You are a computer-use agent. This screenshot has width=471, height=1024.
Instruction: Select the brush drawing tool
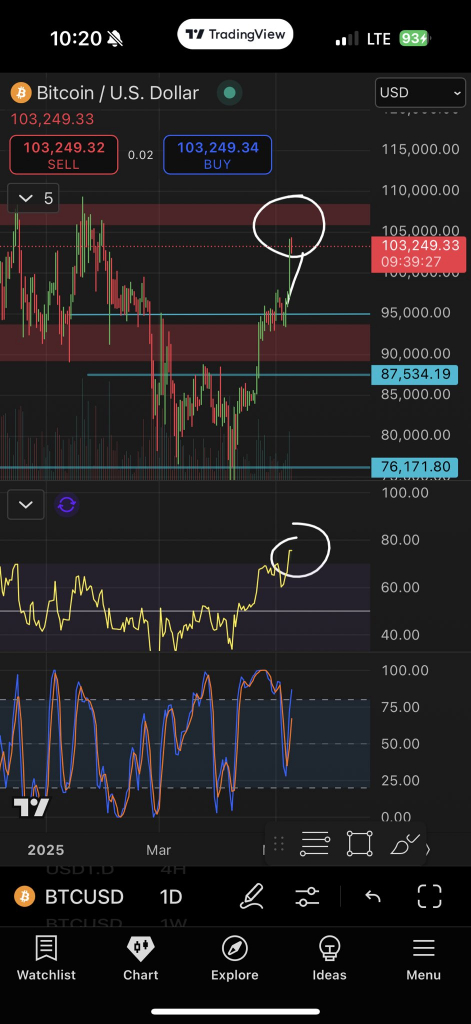click(404, 844)
